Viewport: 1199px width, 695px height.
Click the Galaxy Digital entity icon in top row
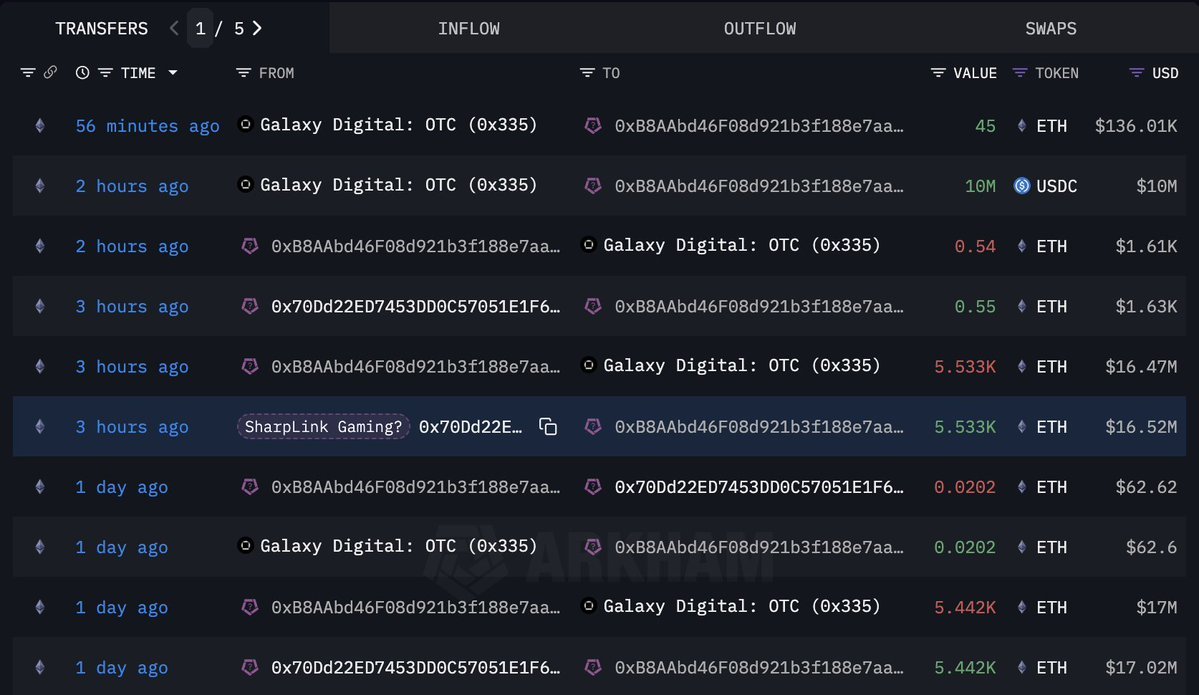[x=245, y=125]
